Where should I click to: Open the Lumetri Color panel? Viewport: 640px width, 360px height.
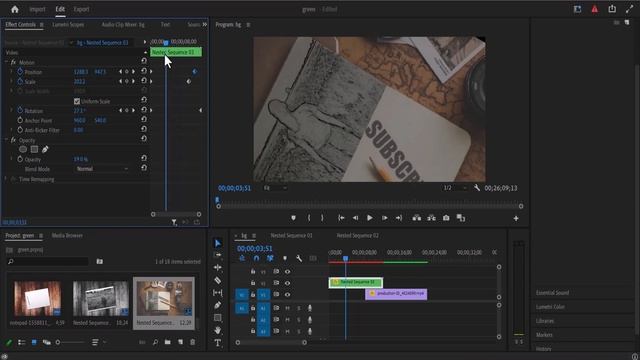coord(550,307)
